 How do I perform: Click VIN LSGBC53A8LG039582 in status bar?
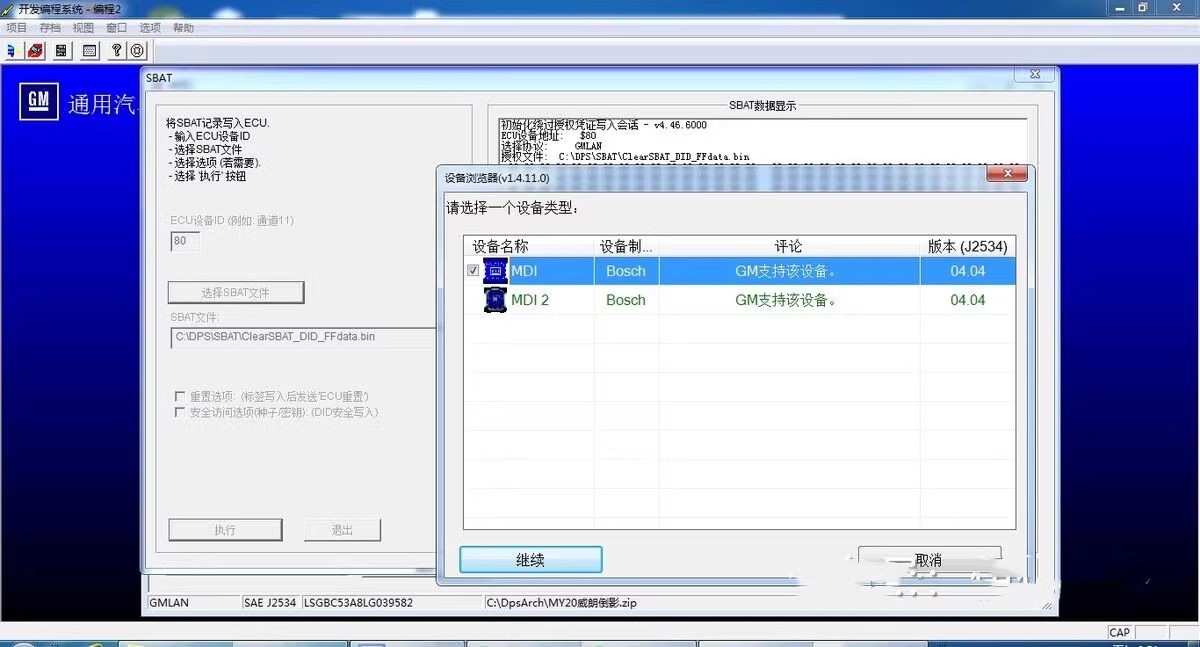[358, 603]
